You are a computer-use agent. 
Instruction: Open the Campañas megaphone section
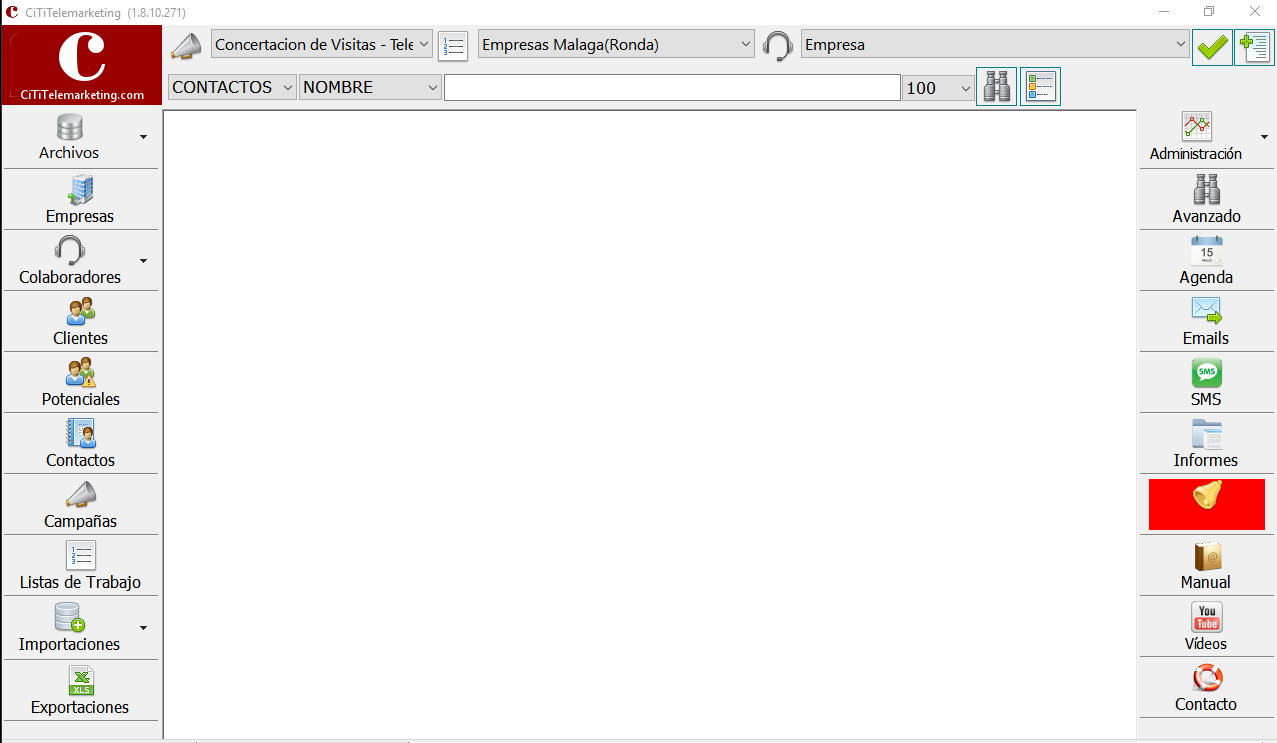81,504
